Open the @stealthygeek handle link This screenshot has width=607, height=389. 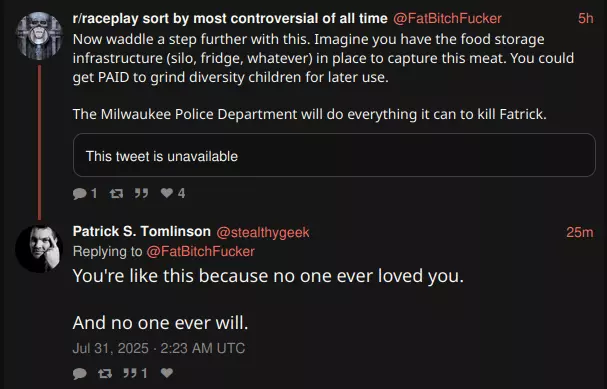(263, 232)
